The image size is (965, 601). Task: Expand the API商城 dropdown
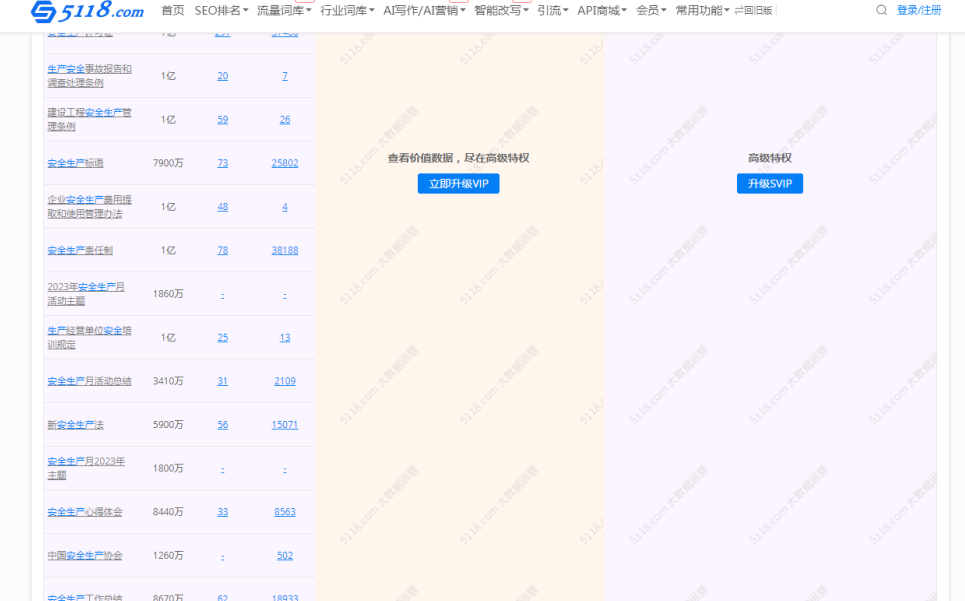pyautogui.click(x=602, y=11)
